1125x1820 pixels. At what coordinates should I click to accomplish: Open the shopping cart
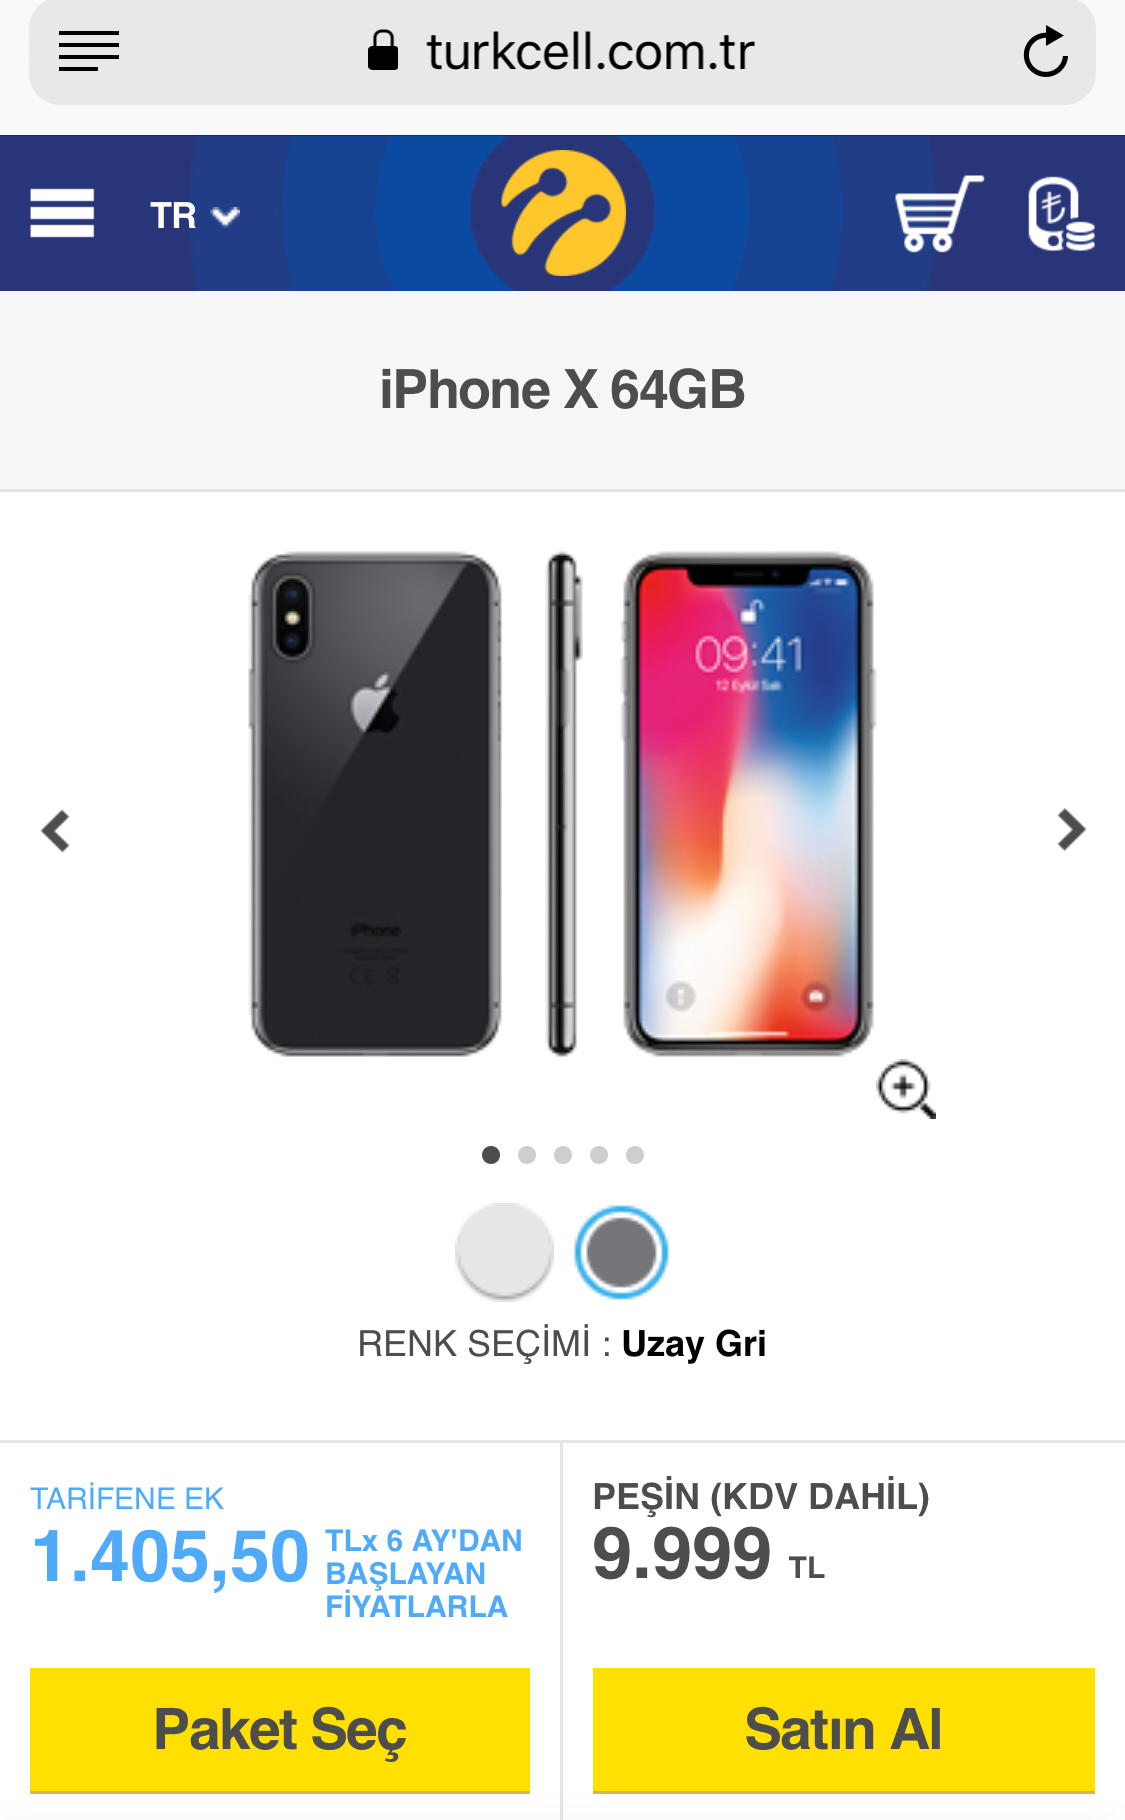pos(938,213)
